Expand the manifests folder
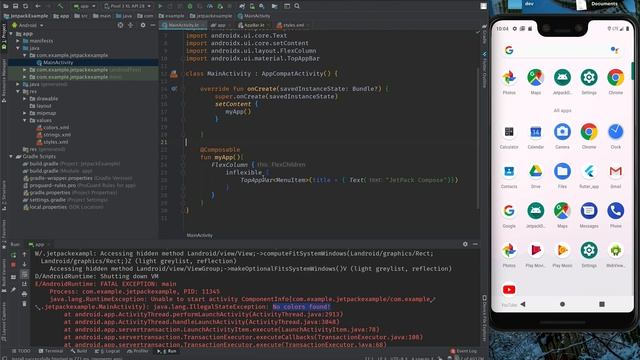 pyautogui.click(x=18, y=41)
